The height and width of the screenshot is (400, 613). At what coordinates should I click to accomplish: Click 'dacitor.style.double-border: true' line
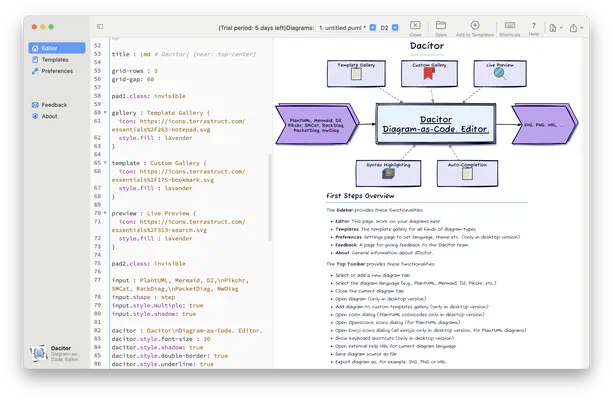170,355
